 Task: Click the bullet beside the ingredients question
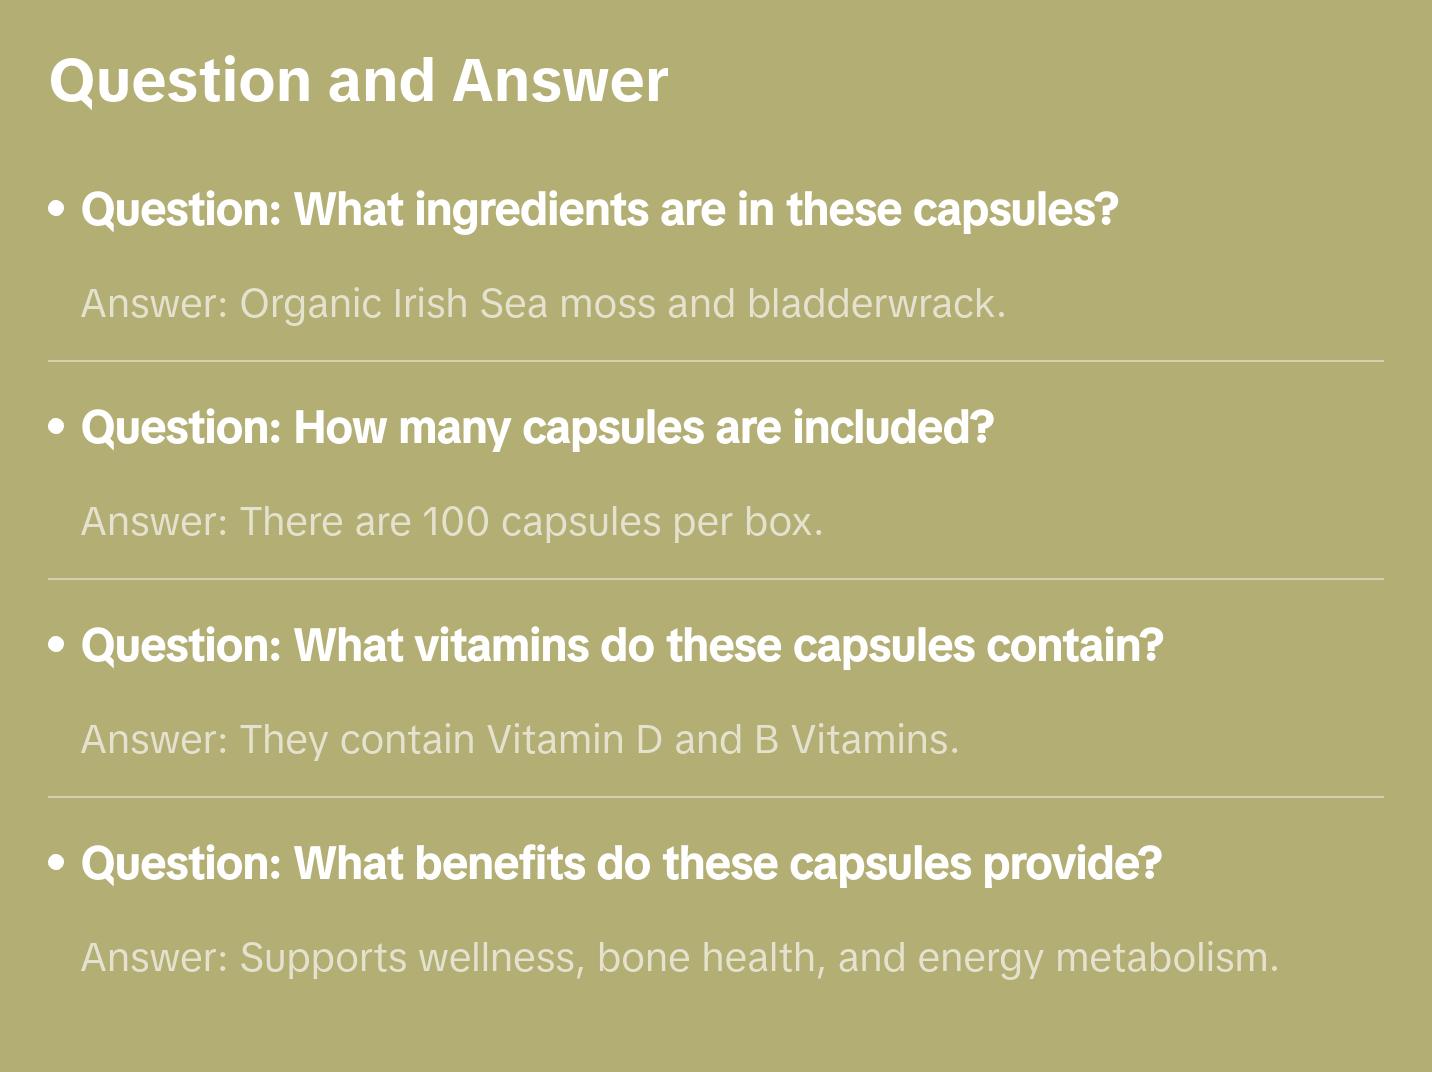click(x=57, y=210)
